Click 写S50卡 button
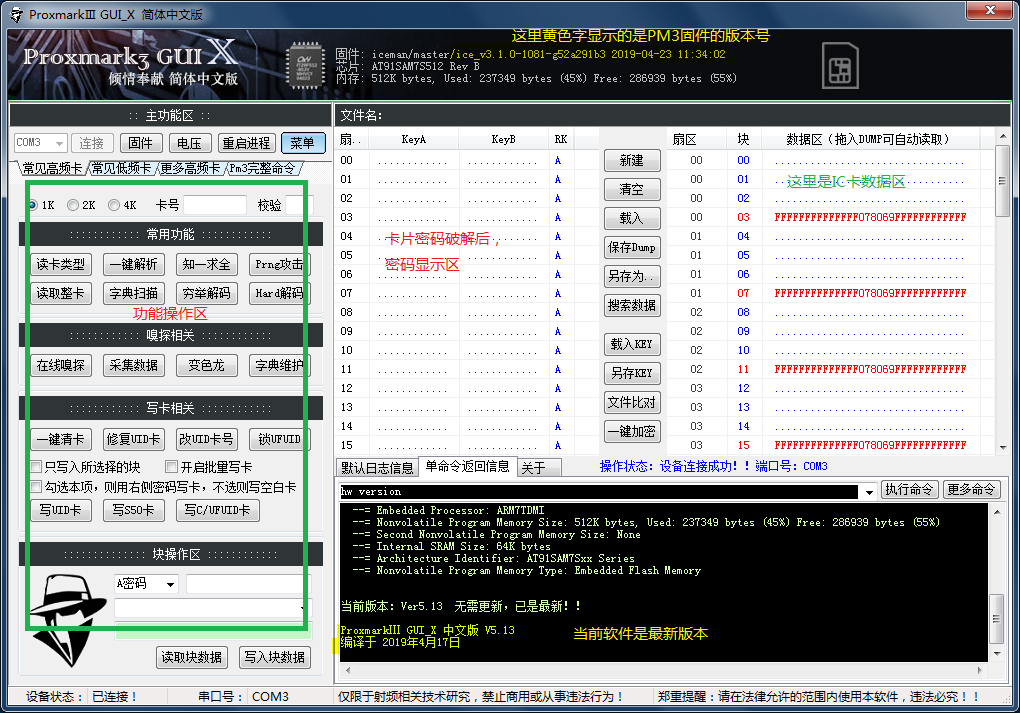1020x713 pixels. (x=133, y=510)
